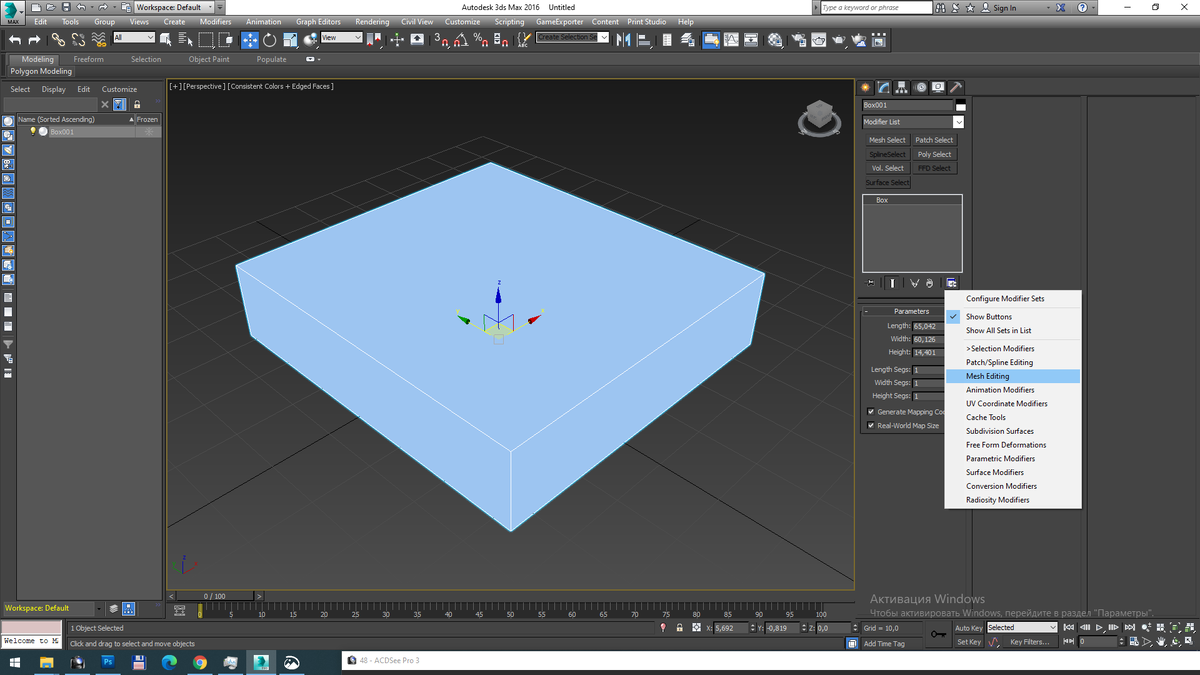Open the Select by Name list icon

[185, 40]
